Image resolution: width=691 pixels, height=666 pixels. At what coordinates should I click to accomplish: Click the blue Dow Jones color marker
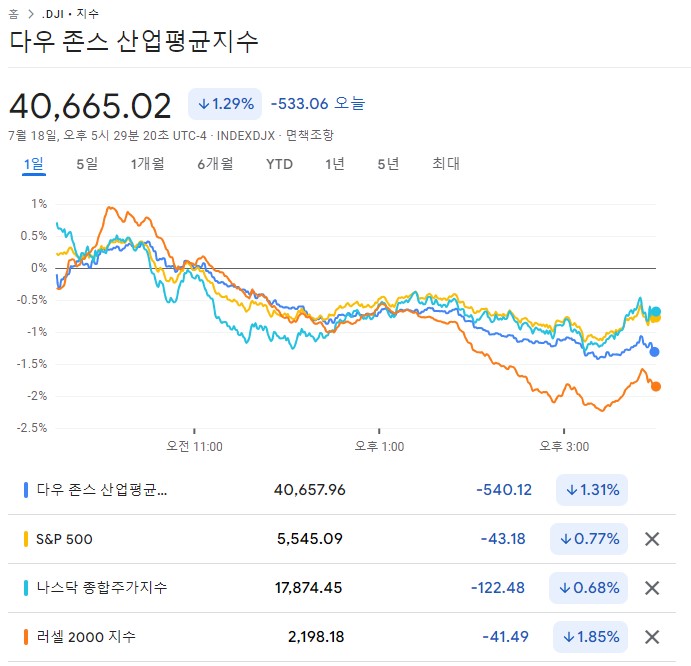point(26,490)
